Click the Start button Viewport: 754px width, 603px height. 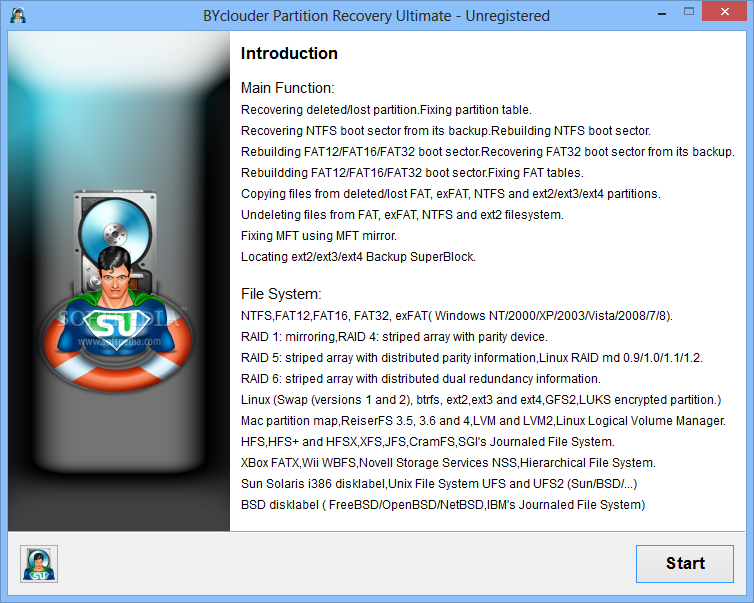pyautogui.click(x=685, y=564)
